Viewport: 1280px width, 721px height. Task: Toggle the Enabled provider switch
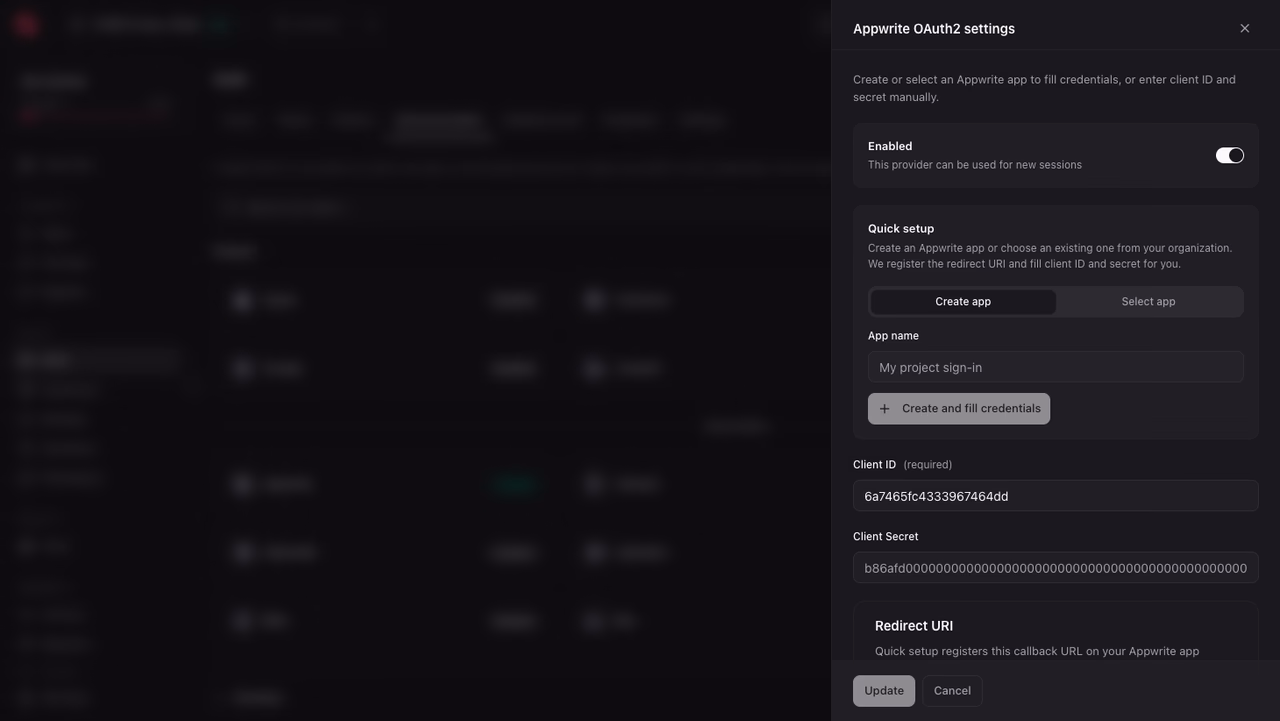pos(1230,155)
